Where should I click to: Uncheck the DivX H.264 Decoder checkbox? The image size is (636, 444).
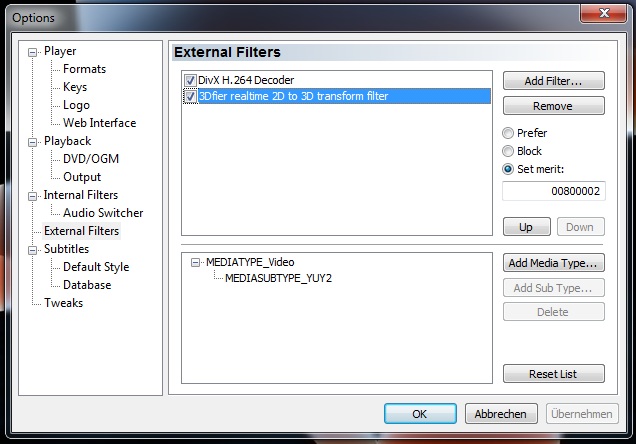(190, 80)
